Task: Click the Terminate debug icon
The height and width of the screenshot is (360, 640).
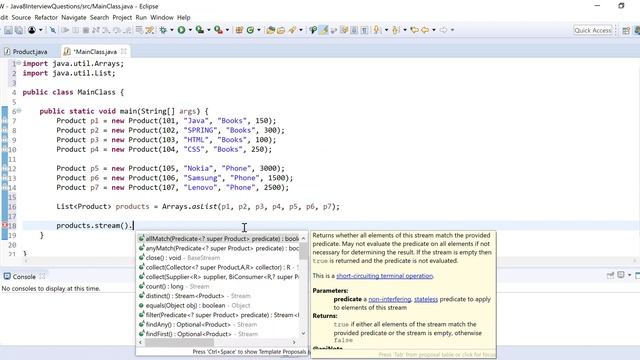Action: (86, 30)
